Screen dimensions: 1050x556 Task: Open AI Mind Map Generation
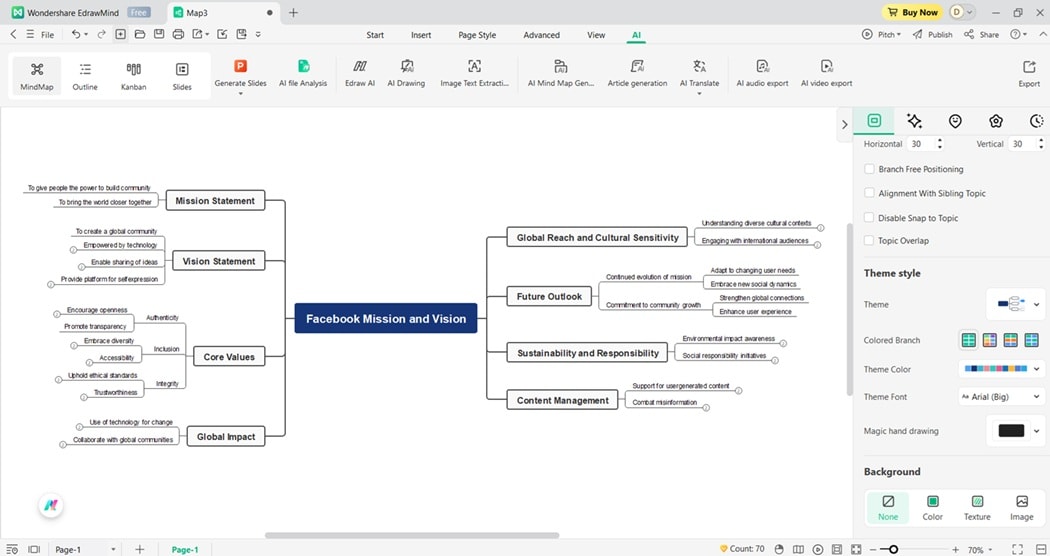coord(560,73)
